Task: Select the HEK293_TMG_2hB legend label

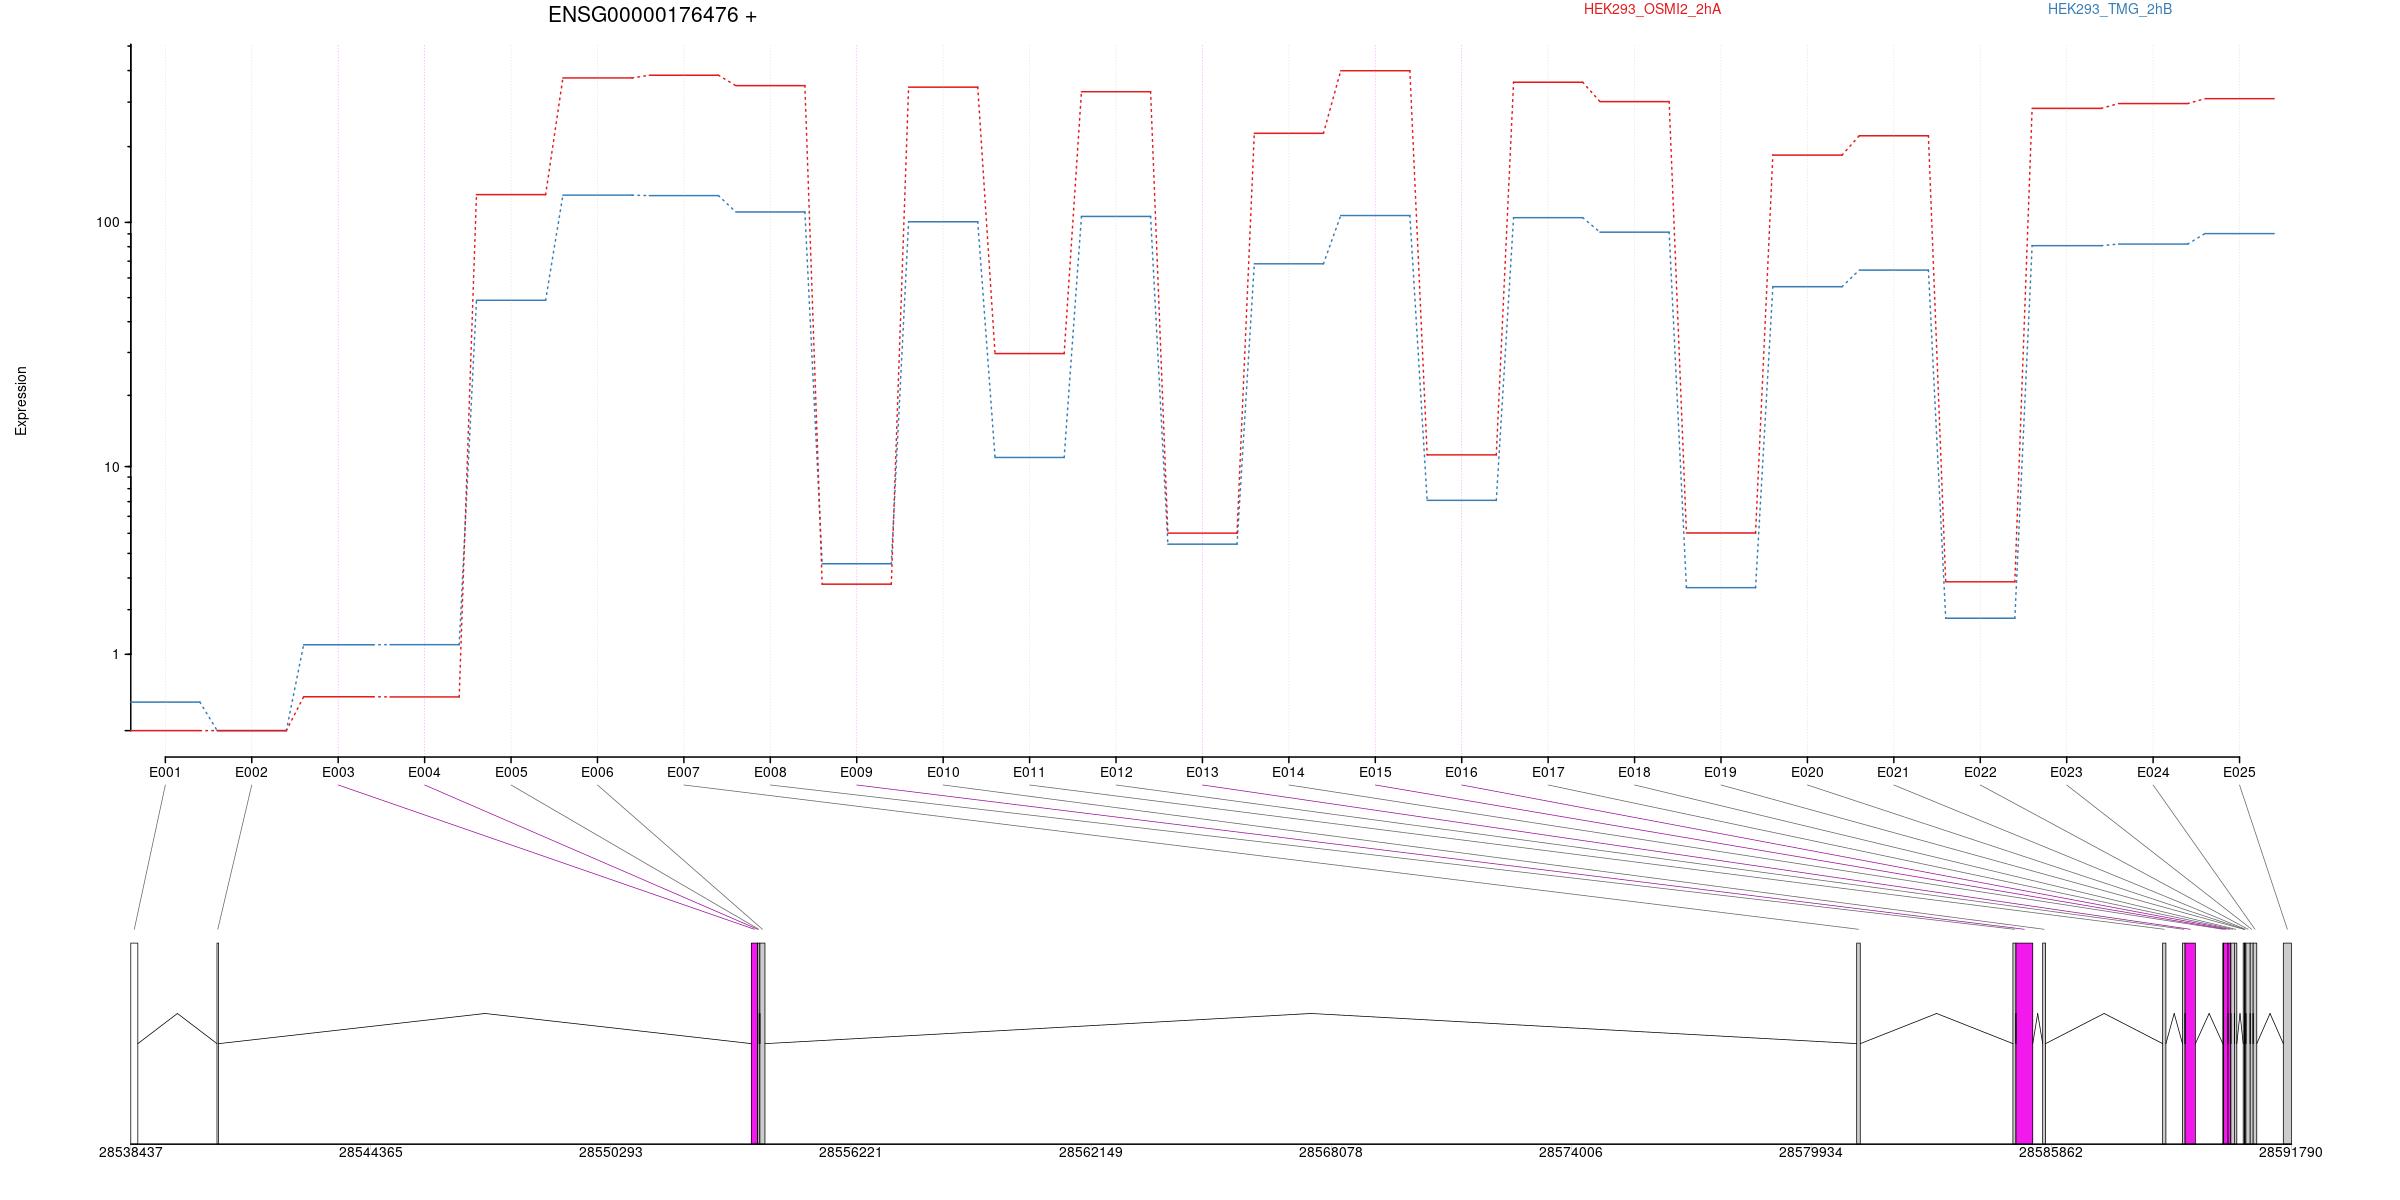Action: (2110, 9)
